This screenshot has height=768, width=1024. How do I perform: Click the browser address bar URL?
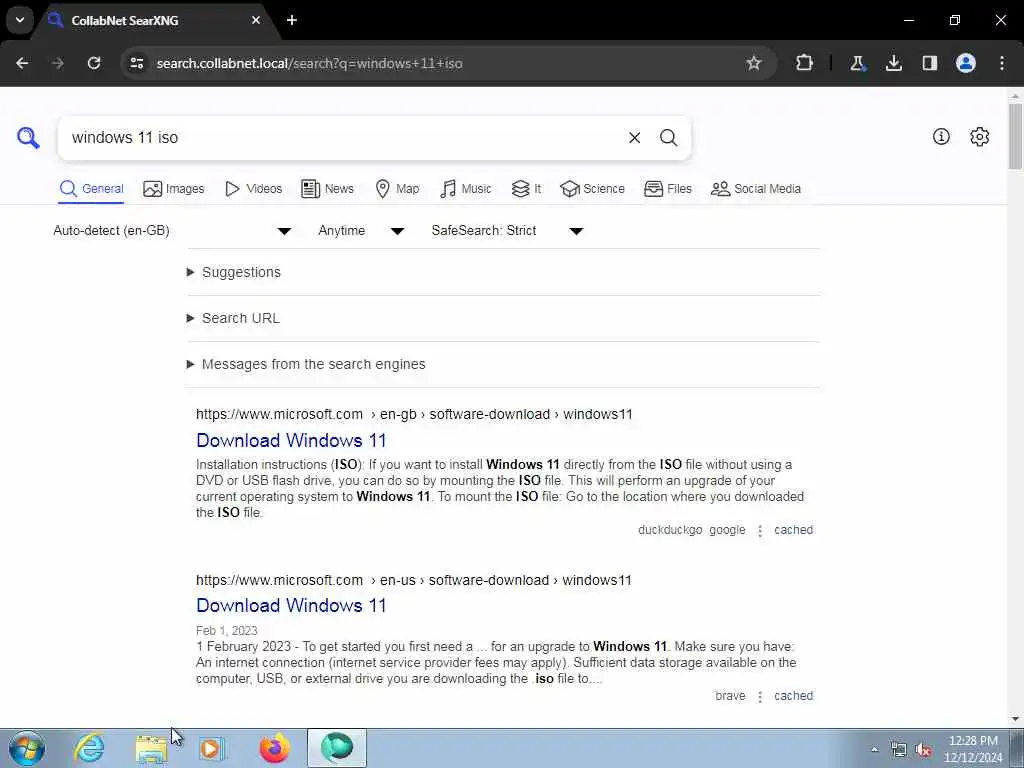click(x=310, y=63)
